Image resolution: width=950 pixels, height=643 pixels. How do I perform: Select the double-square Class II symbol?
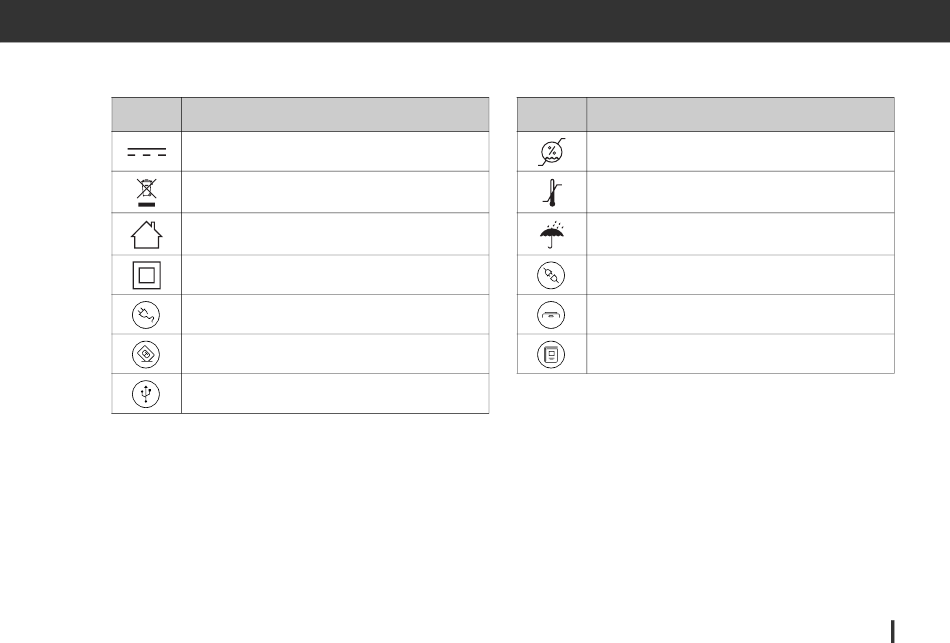pyautogui.click(x=146, y=275)
